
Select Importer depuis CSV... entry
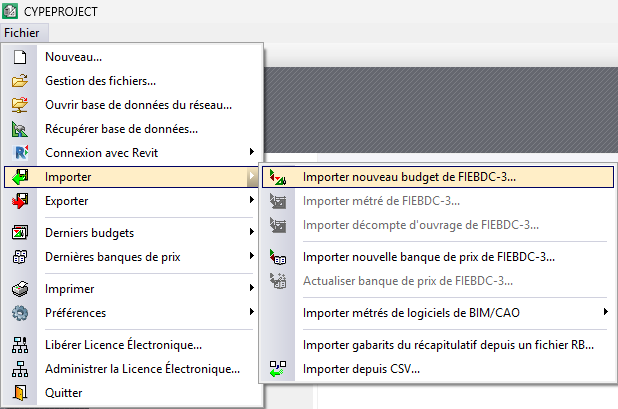[438, 369]
